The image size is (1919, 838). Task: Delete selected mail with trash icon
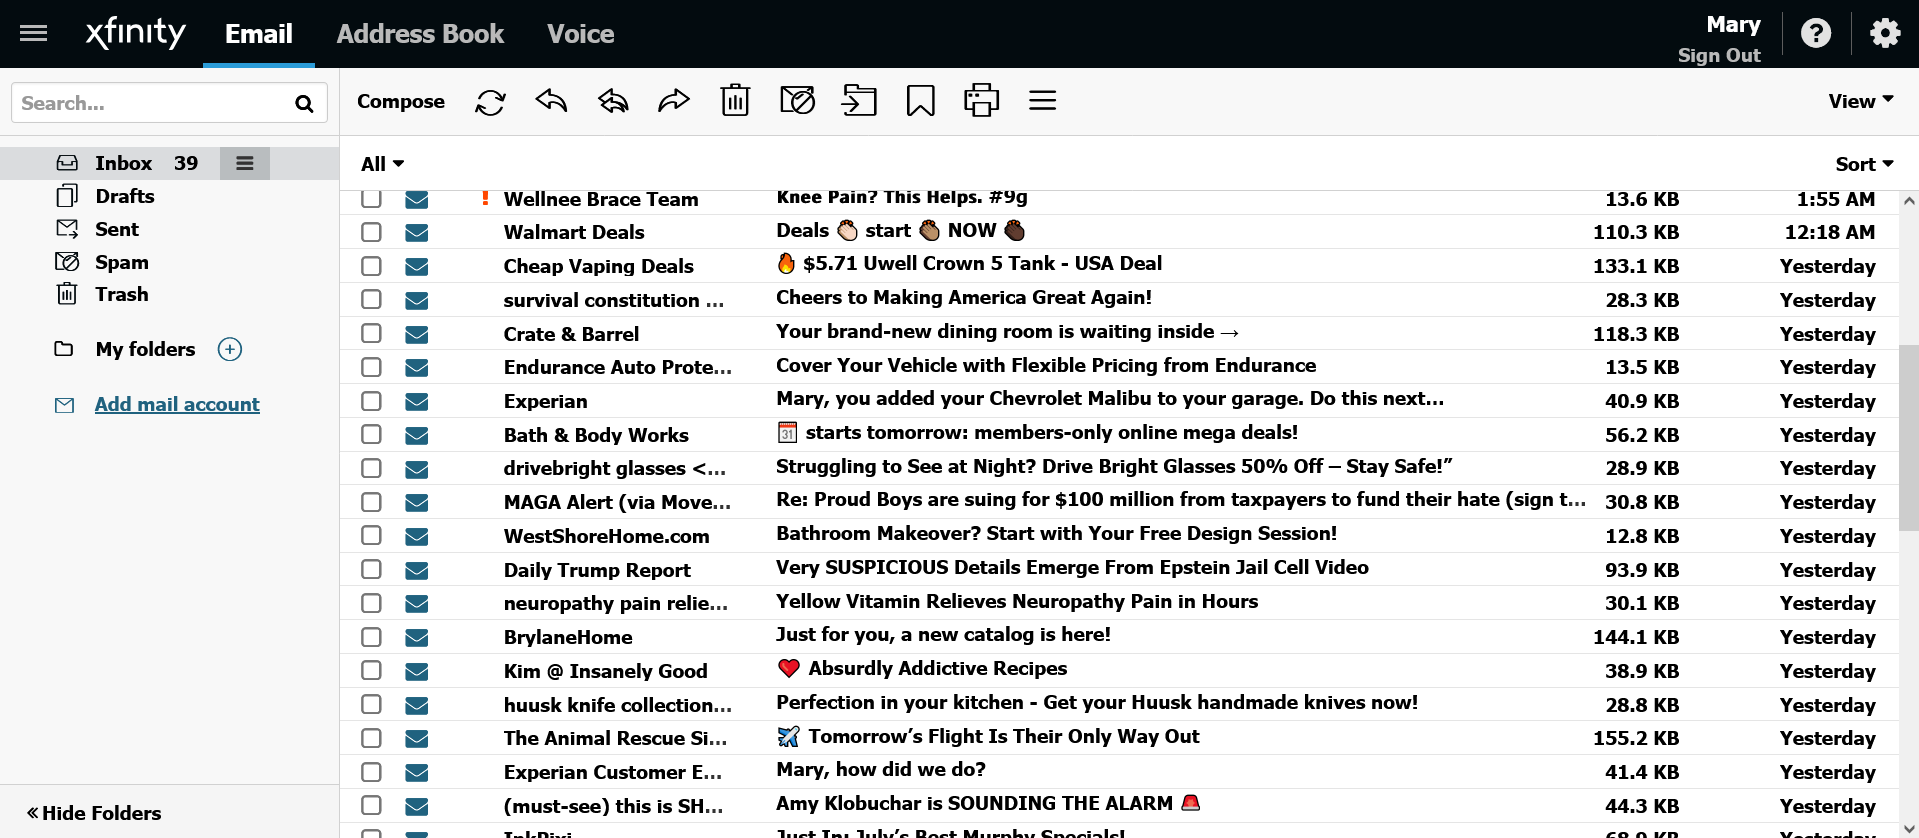[x=735, y=100]
